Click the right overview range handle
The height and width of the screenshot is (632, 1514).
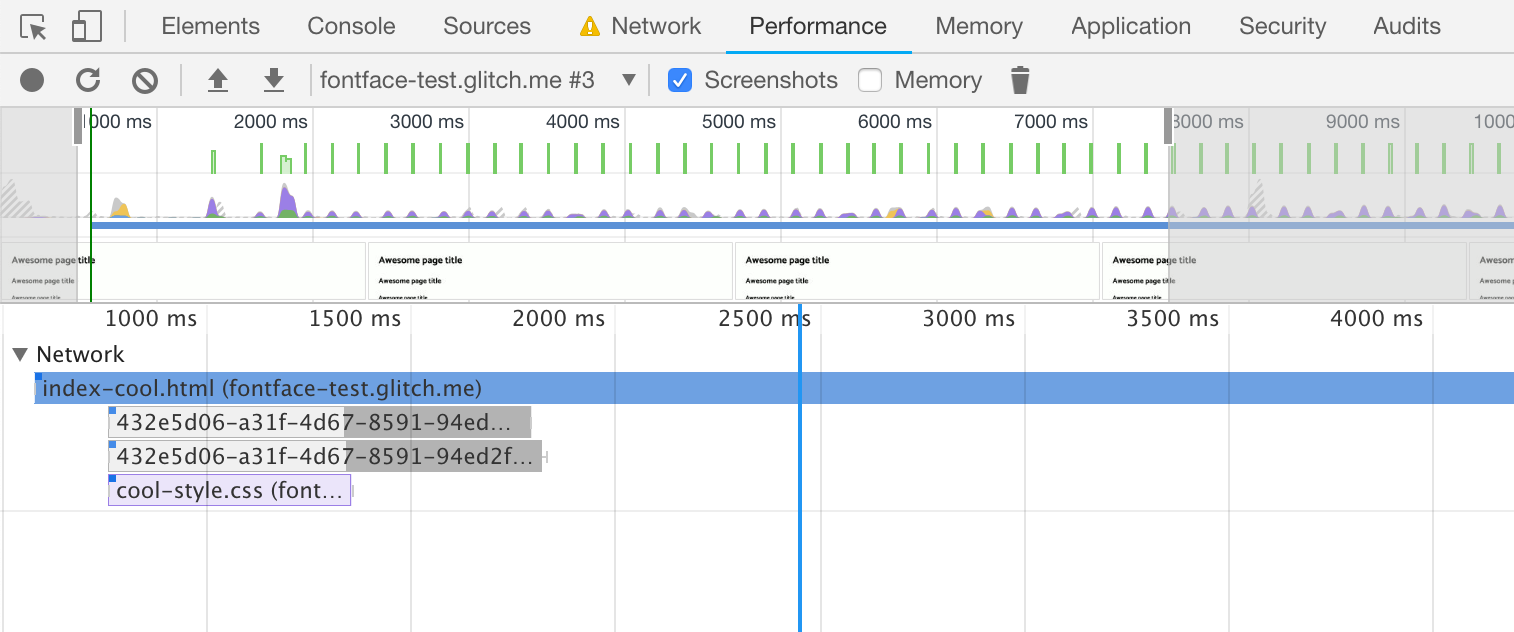pyautogui.click(x=1167, y=128)
